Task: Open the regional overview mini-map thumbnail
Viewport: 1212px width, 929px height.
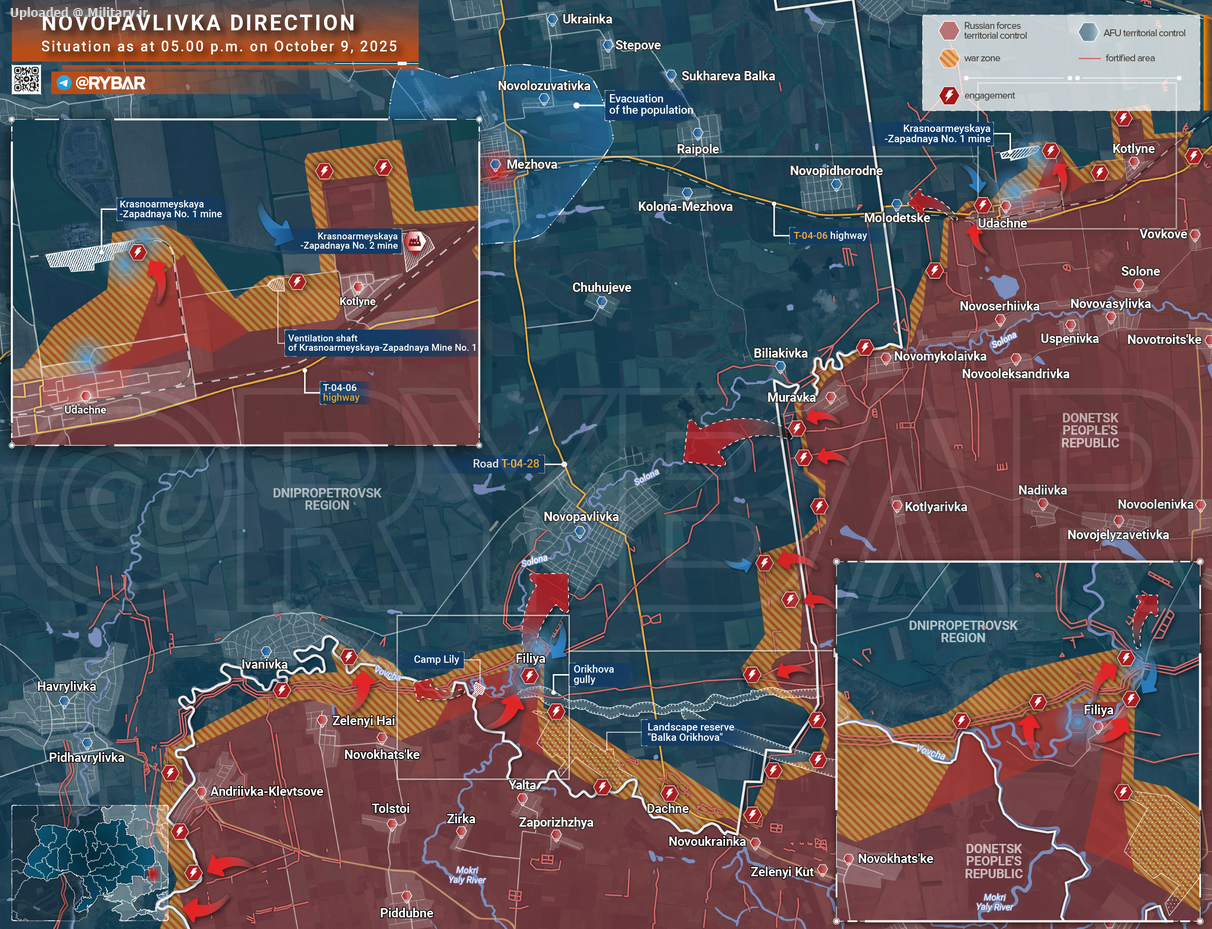Action: point(87,860)
